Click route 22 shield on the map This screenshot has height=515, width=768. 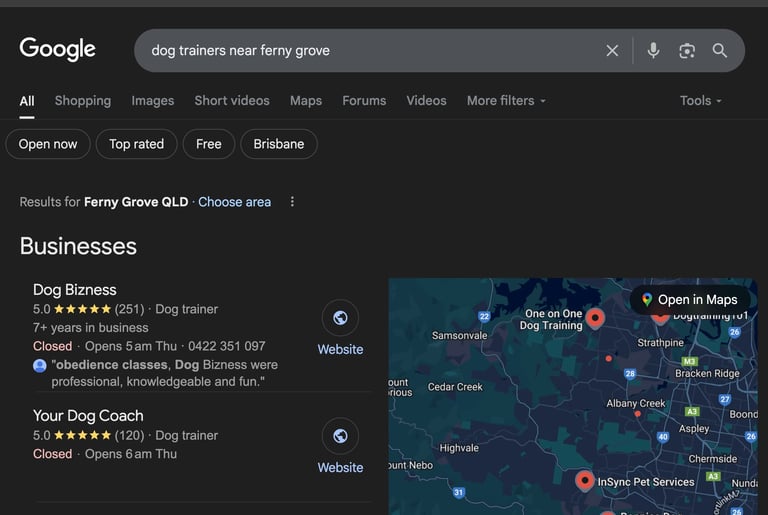tap(484, 316)
